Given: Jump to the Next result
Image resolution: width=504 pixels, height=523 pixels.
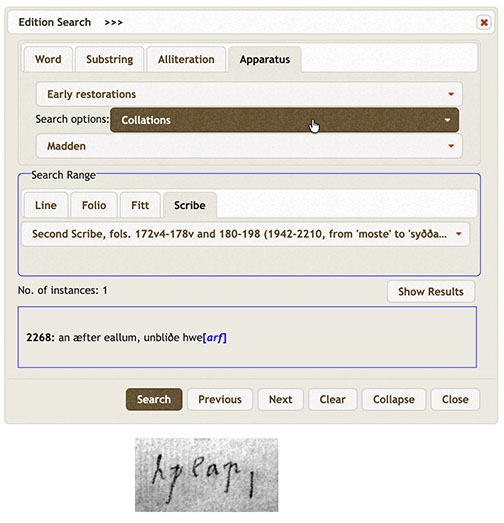Looking at the screenshot, I should 281,399.
